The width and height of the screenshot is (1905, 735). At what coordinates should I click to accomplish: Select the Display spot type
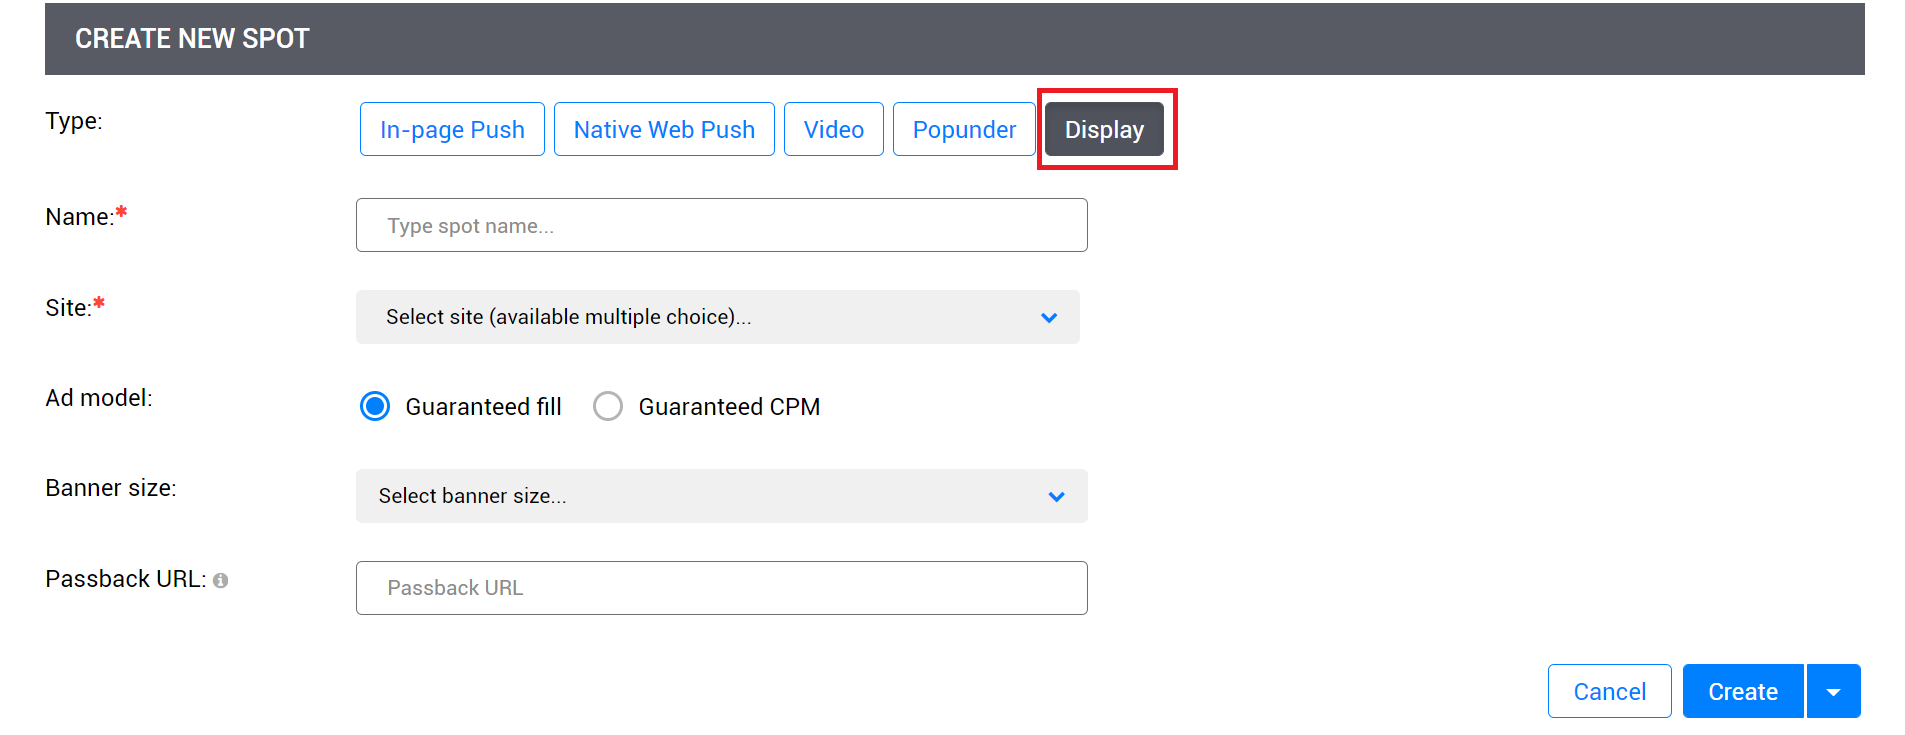click(1104, 130)
